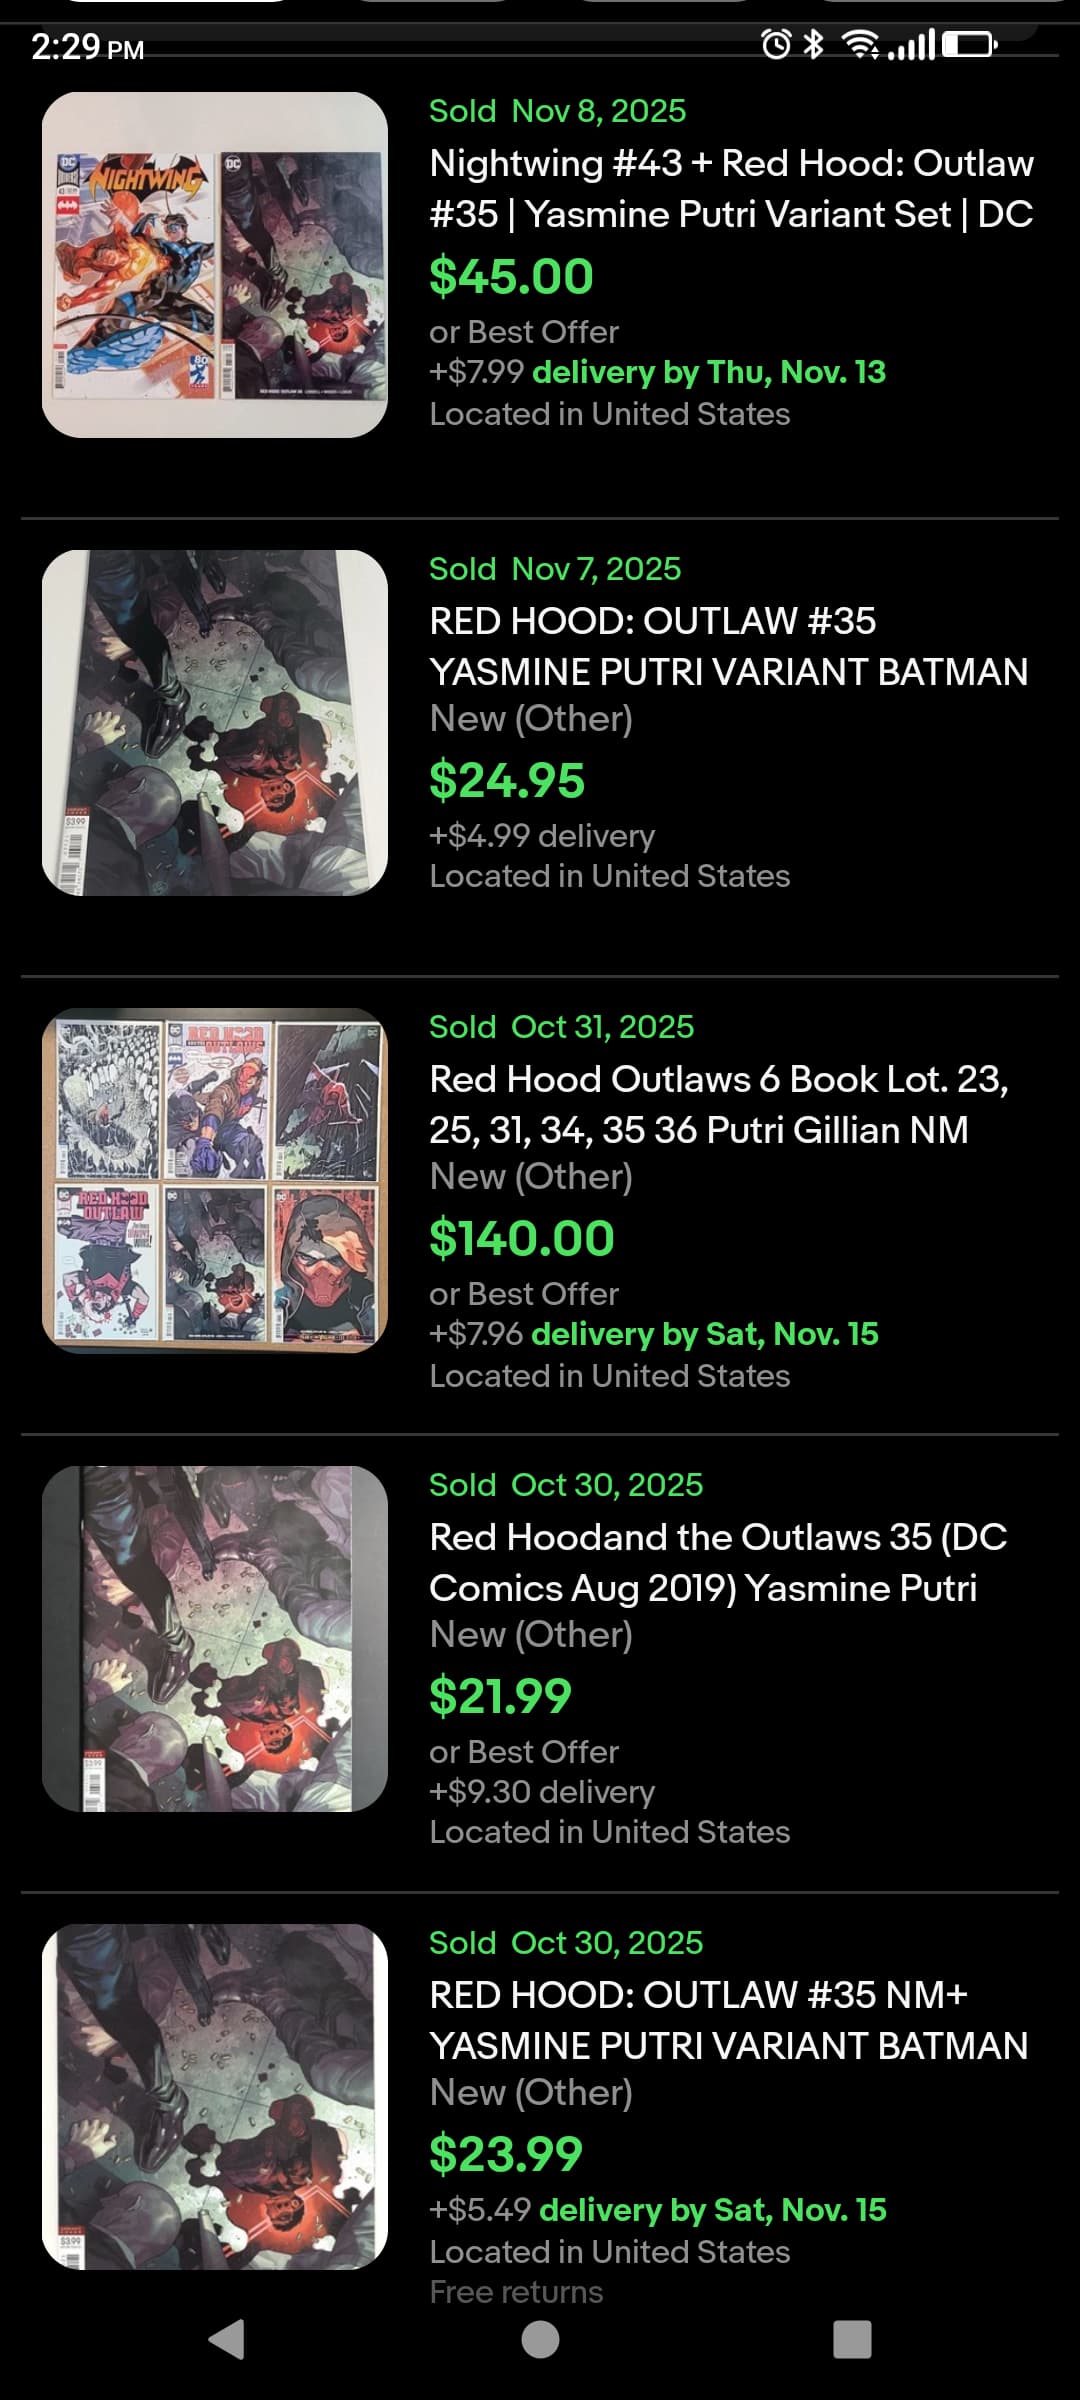Tap the alarm clock status icon
1080x2400 pixels.
coord(776,44)
